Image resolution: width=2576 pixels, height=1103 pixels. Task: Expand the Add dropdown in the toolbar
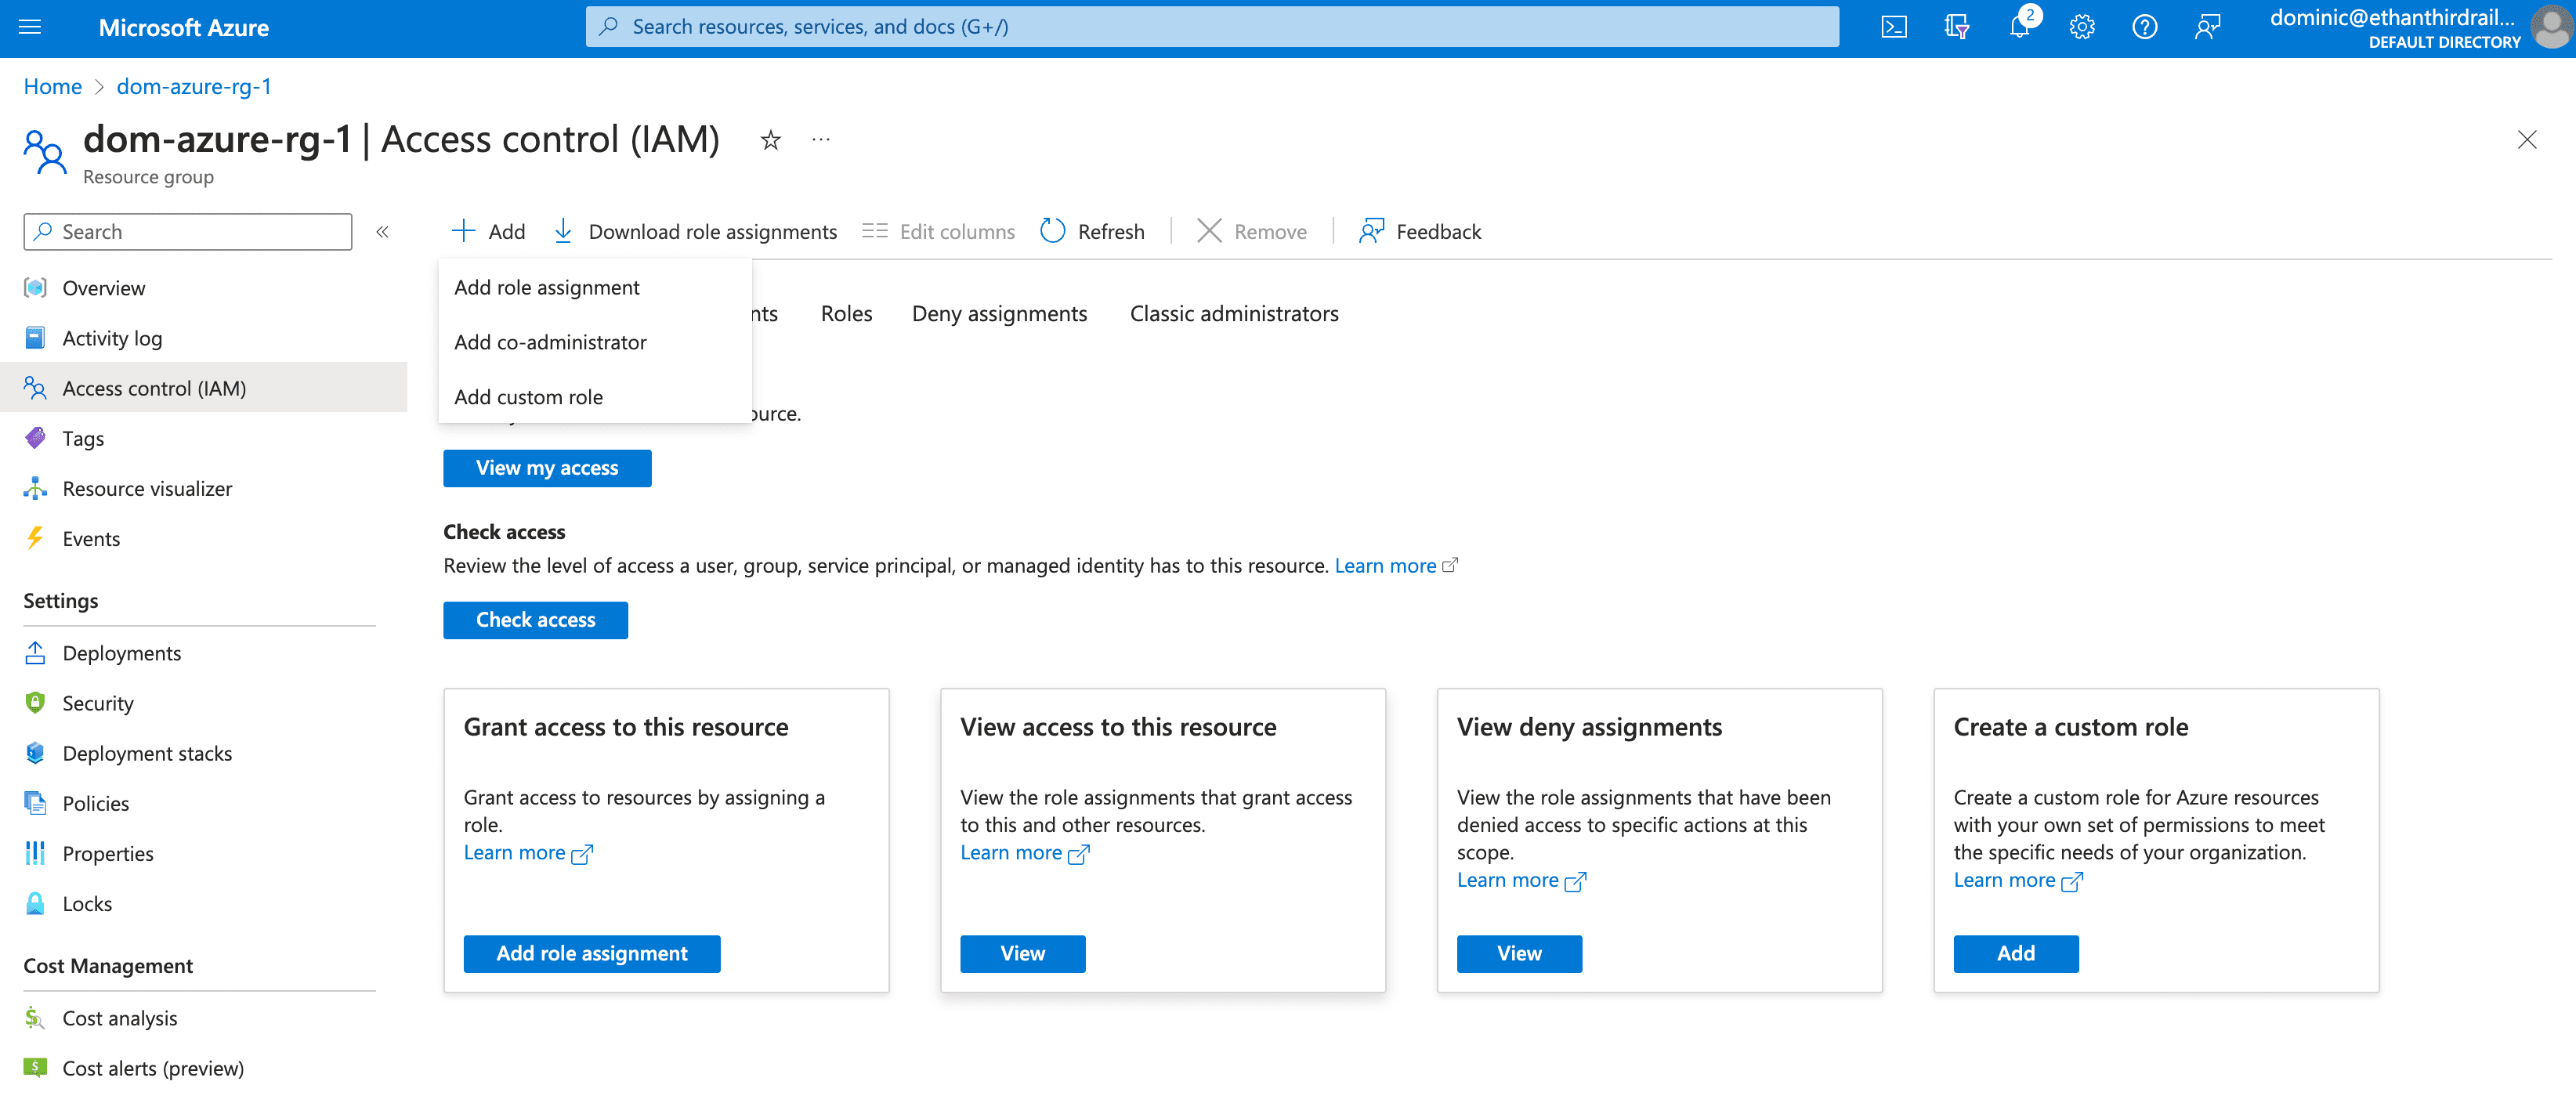tap(488, 232)
